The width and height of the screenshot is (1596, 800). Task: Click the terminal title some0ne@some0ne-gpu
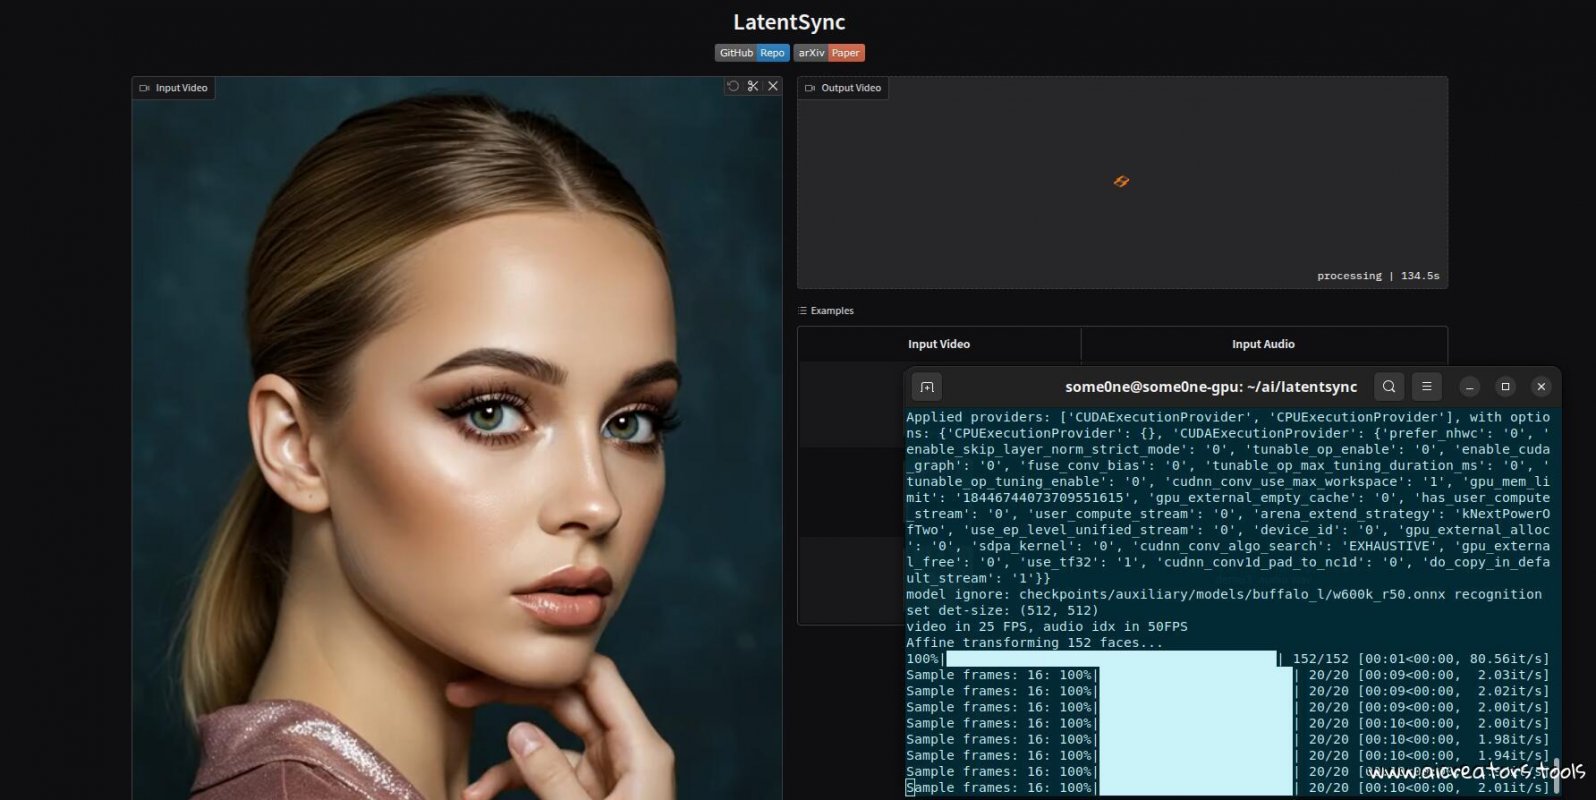click(1211, 387)
